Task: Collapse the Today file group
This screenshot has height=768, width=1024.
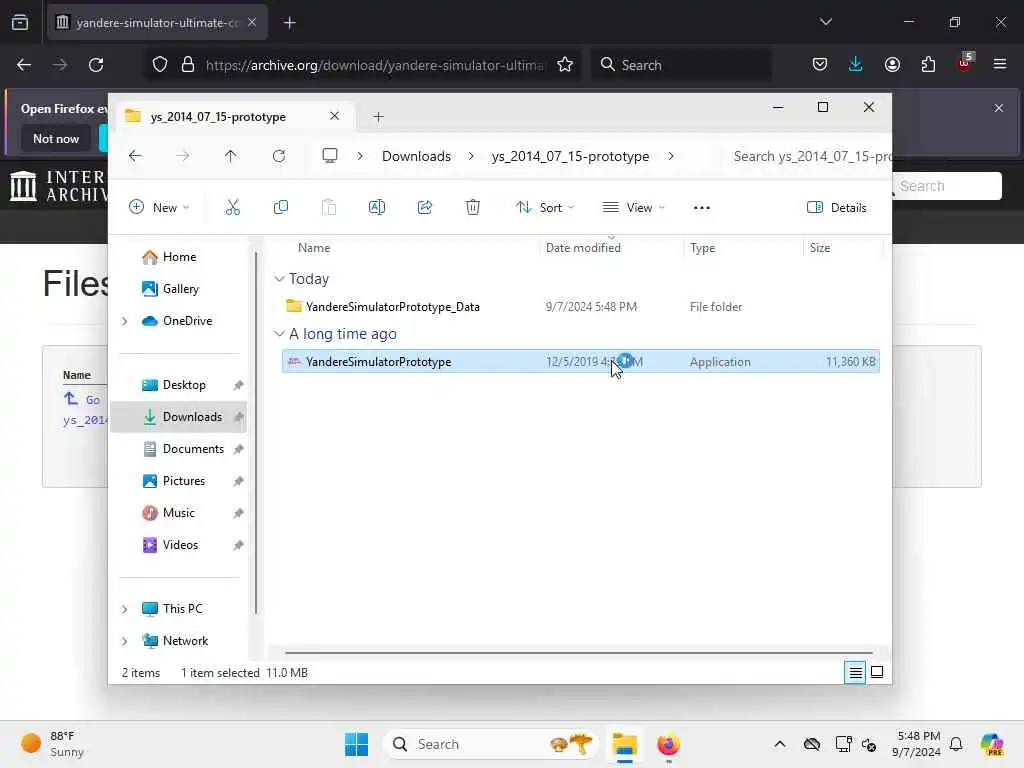Action: [x=279, y=279]
